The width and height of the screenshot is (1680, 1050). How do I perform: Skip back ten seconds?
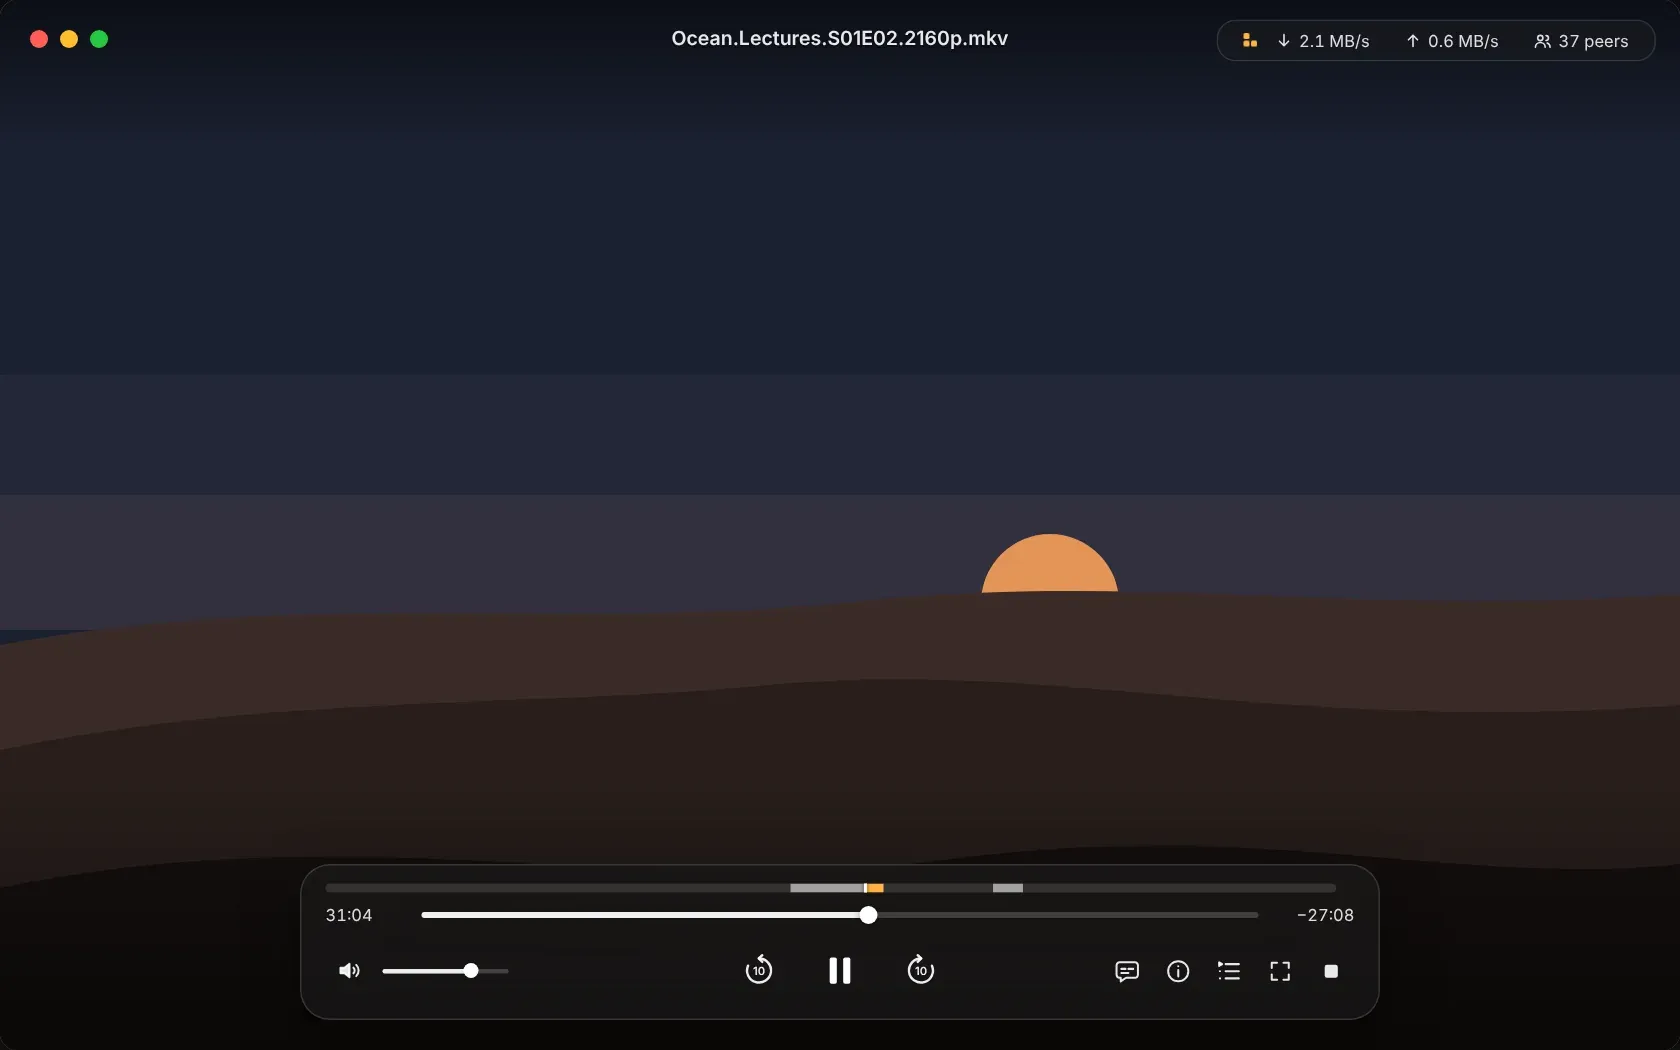coord(759,970)
